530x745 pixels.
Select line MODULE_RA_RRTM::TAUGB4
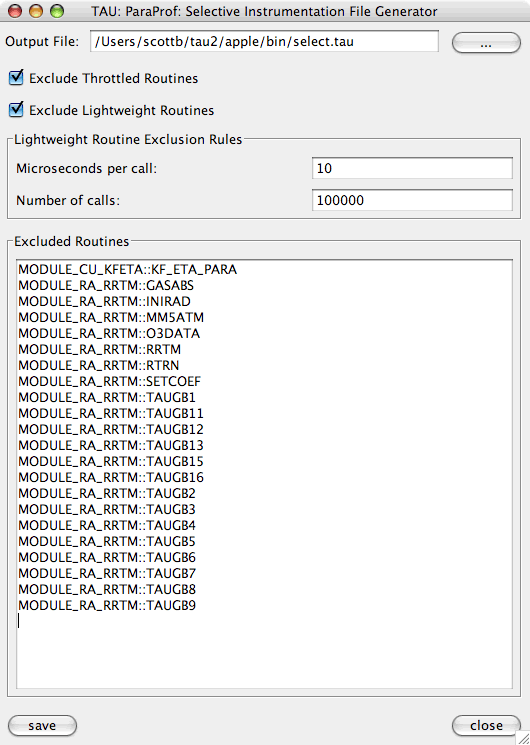point(106,525)
